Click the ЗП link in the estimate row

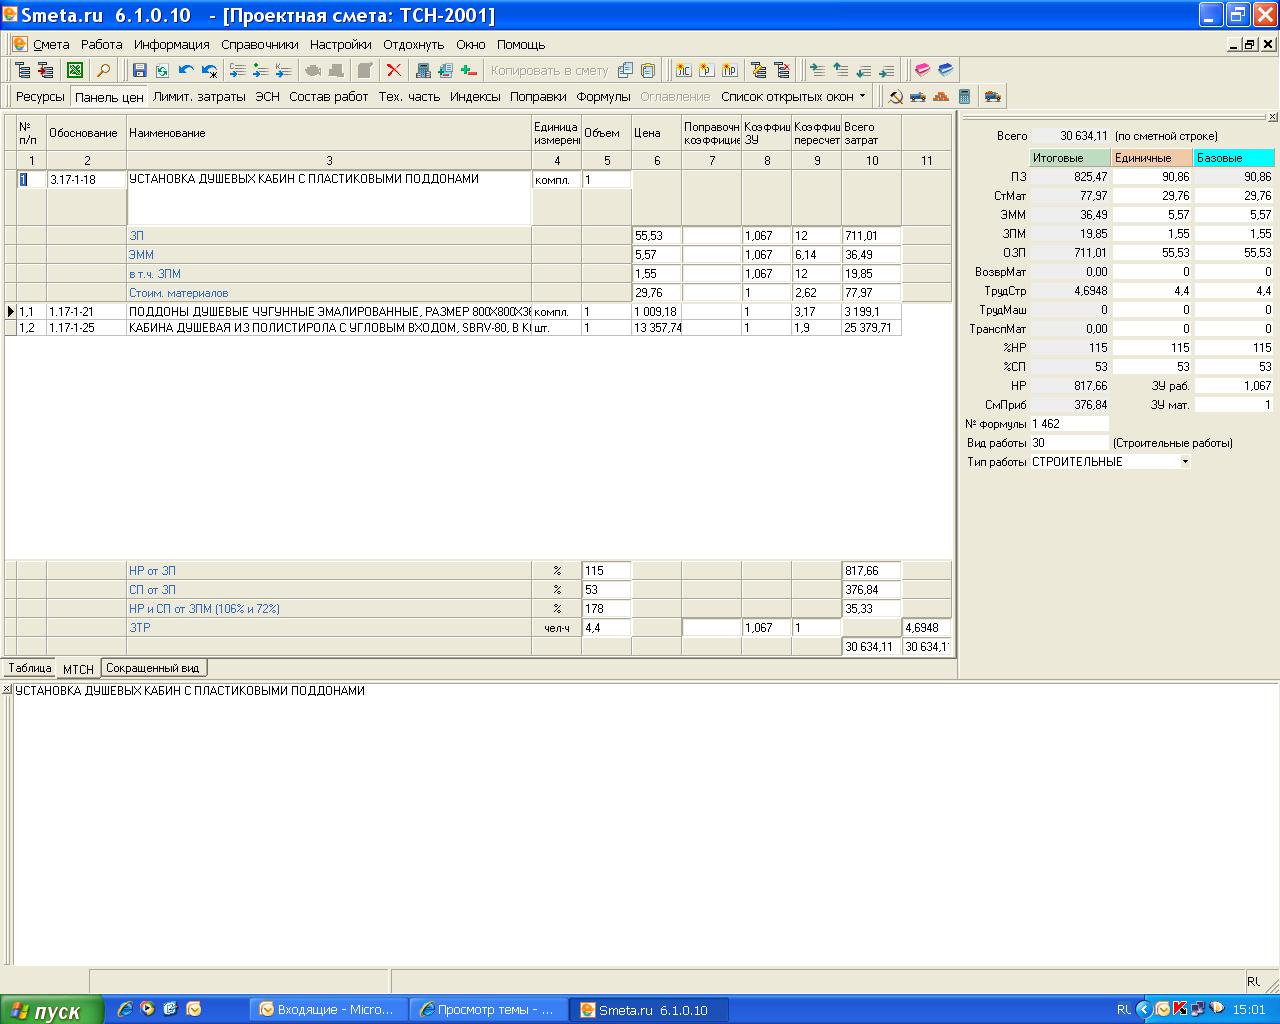pos(136,236)
